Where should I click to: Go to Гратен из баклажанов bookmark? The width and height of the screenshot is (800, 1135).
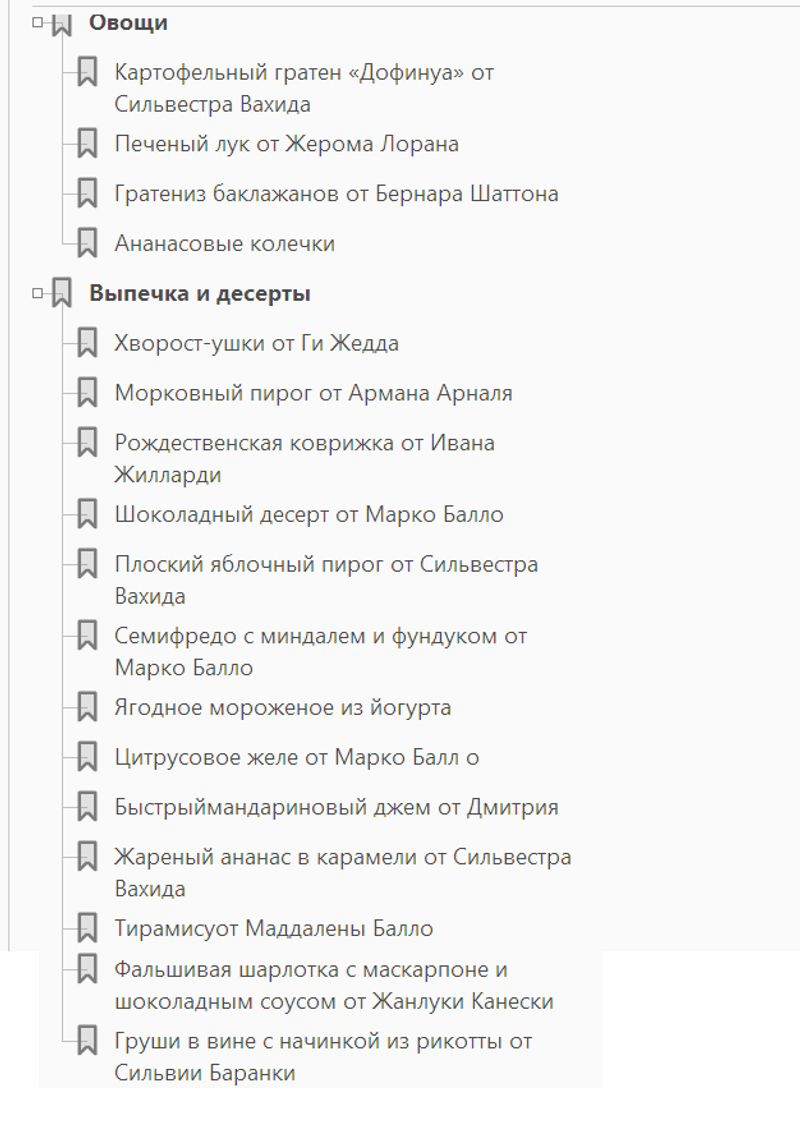click(x=336, y=194)
